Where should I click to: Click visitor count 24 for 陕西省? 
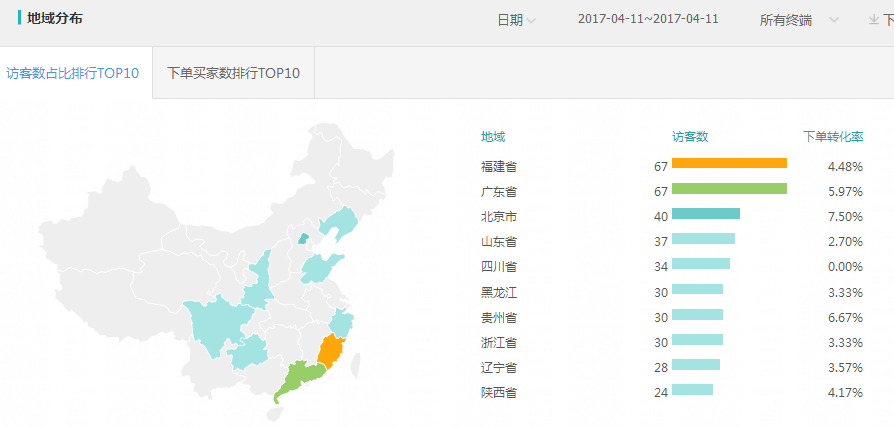pyautogui.click(x=661, y=393)
